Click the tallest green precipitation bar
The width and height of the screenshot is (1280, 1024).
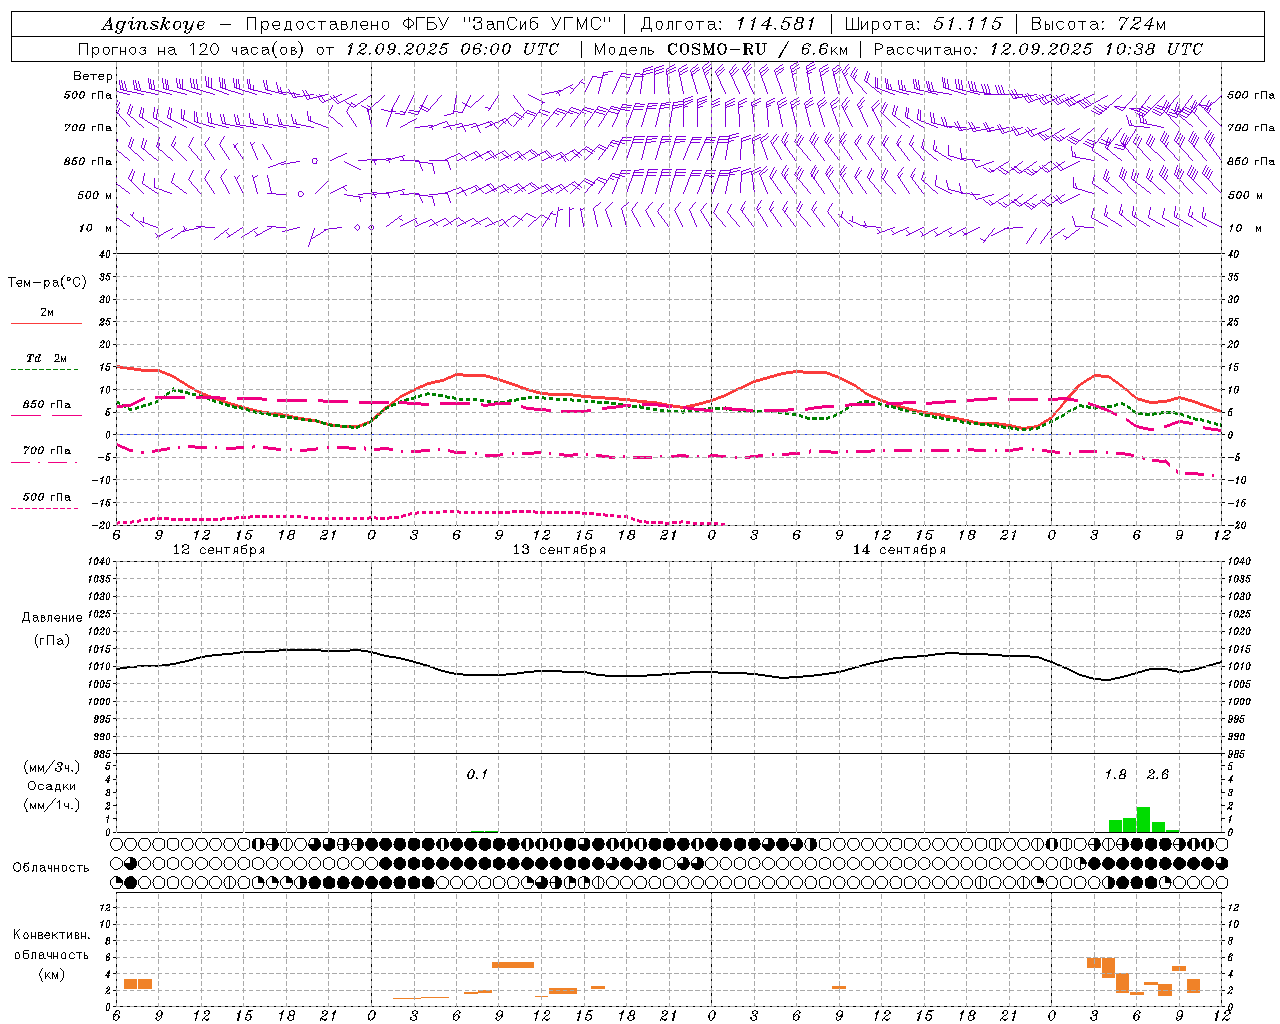(1143, 820)
